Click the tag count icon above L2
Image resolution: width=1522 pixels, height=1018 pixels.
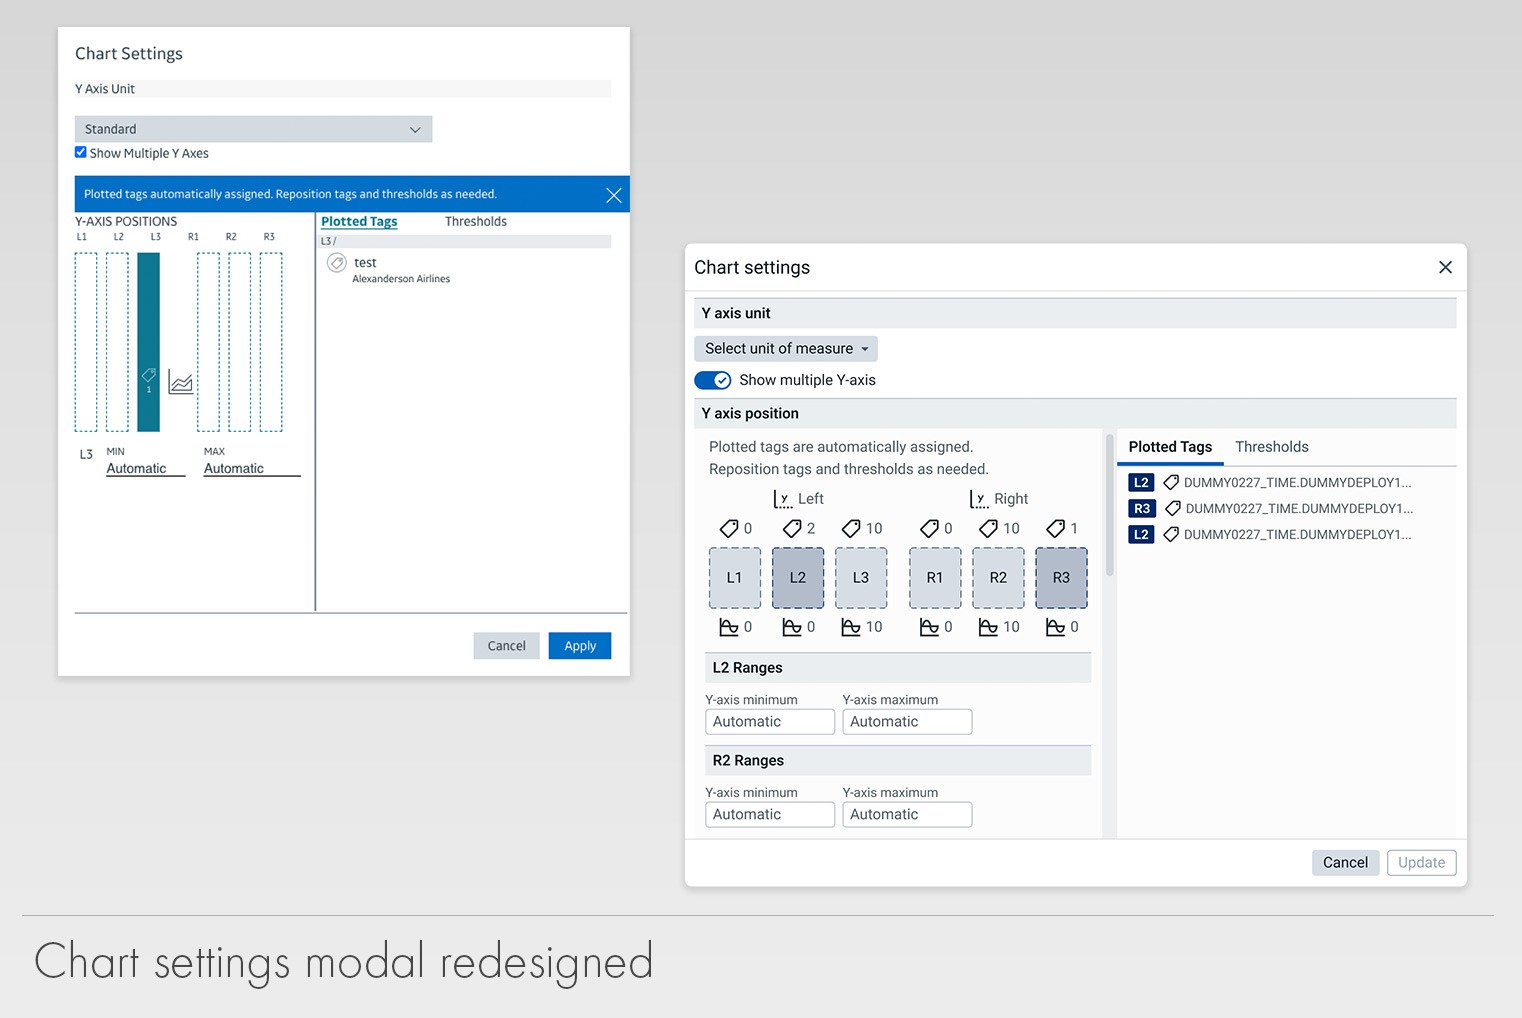(x=792, y=528)
